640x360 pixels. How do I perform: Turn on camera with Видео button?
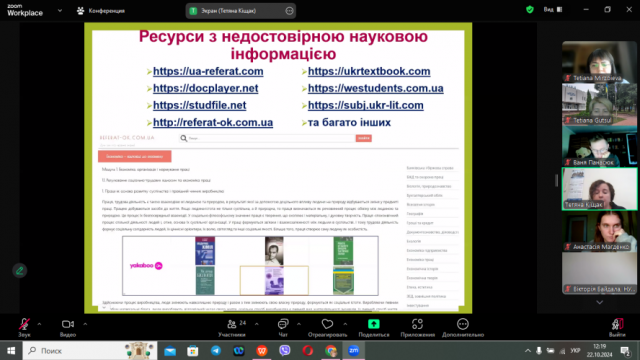[68, 328]
